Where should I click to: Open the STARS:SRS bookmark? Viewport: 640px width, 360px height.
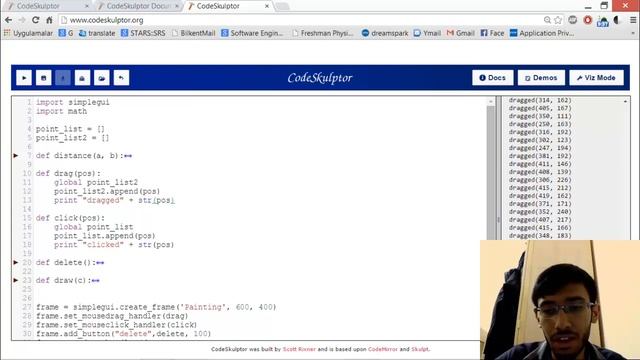pos(143,33)
